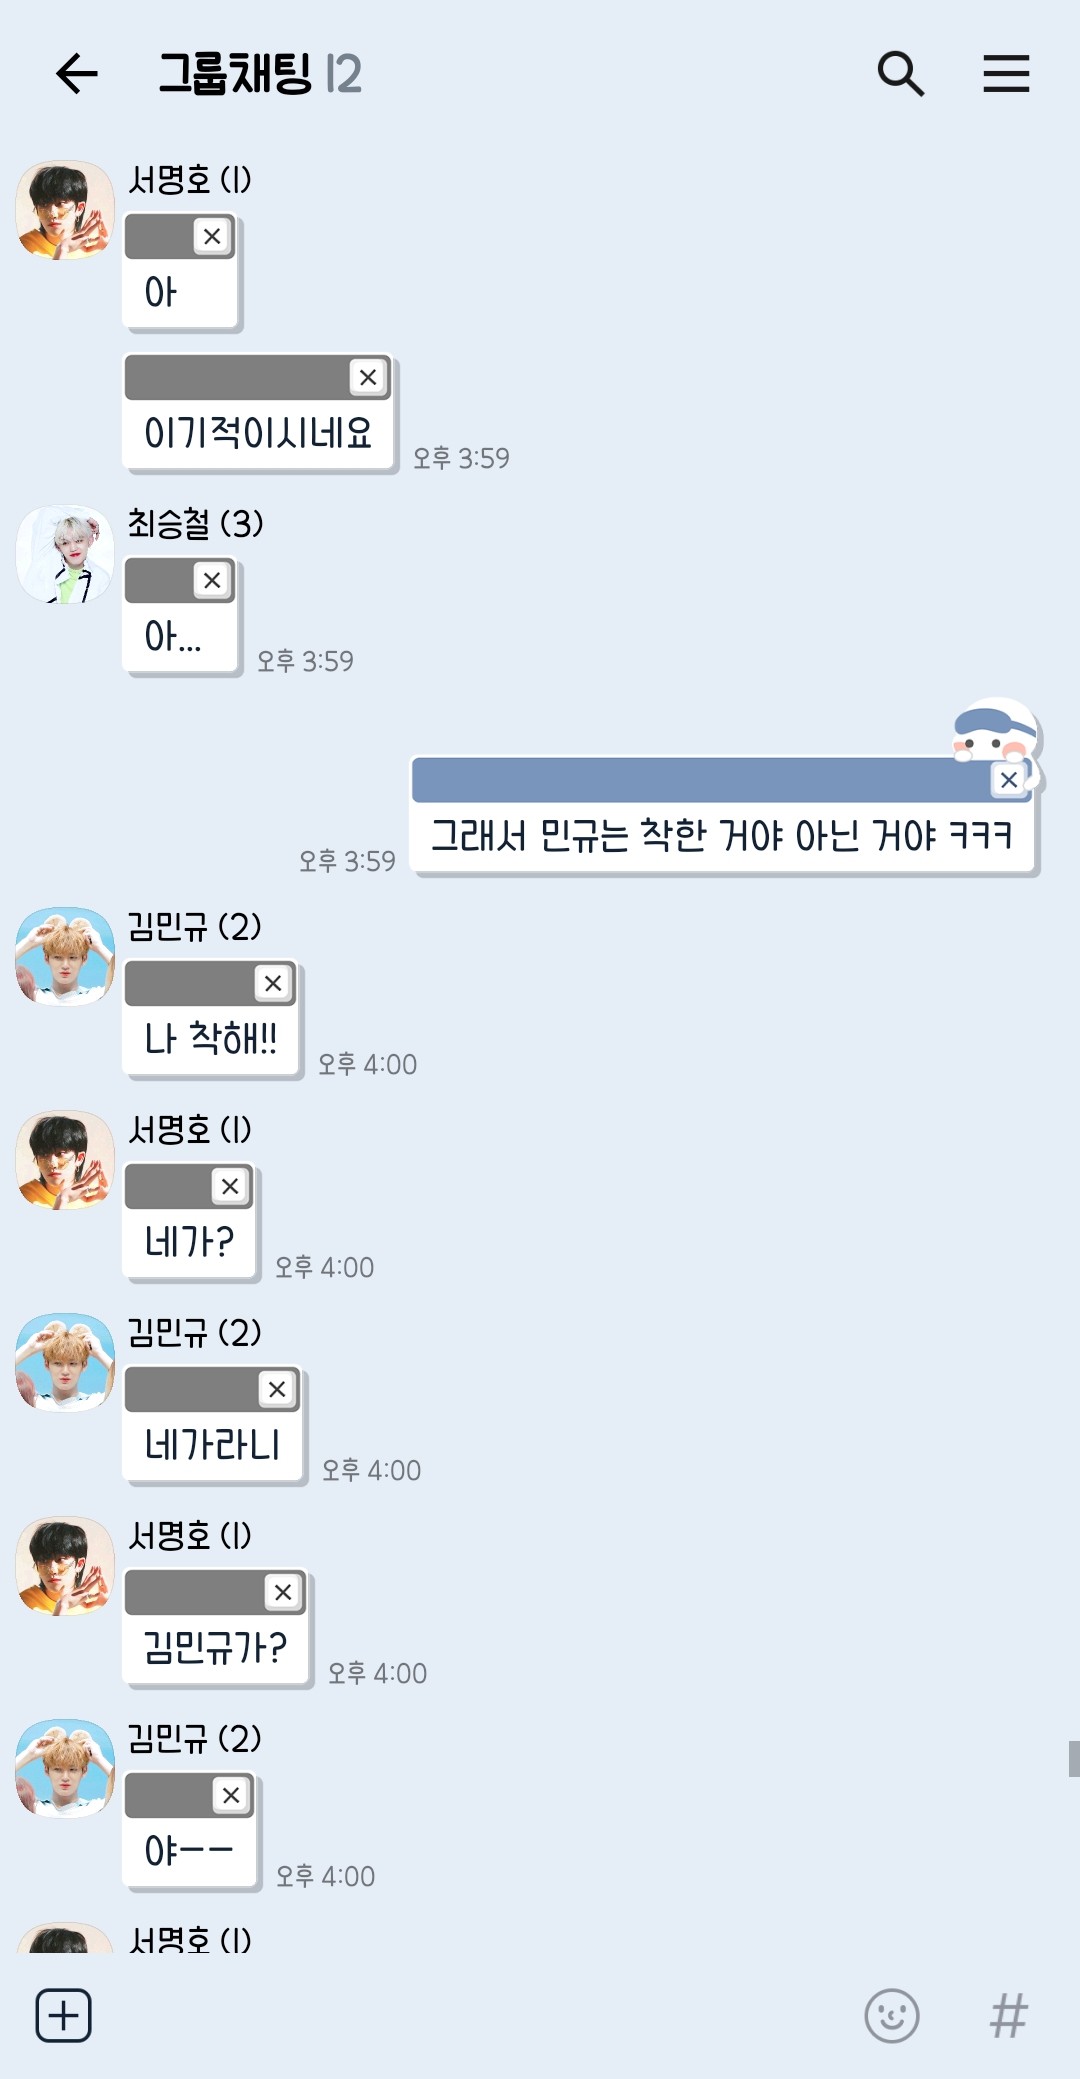Close the X on '김민규가?' bubble

pyautogui.click(x=283, y=1592)
